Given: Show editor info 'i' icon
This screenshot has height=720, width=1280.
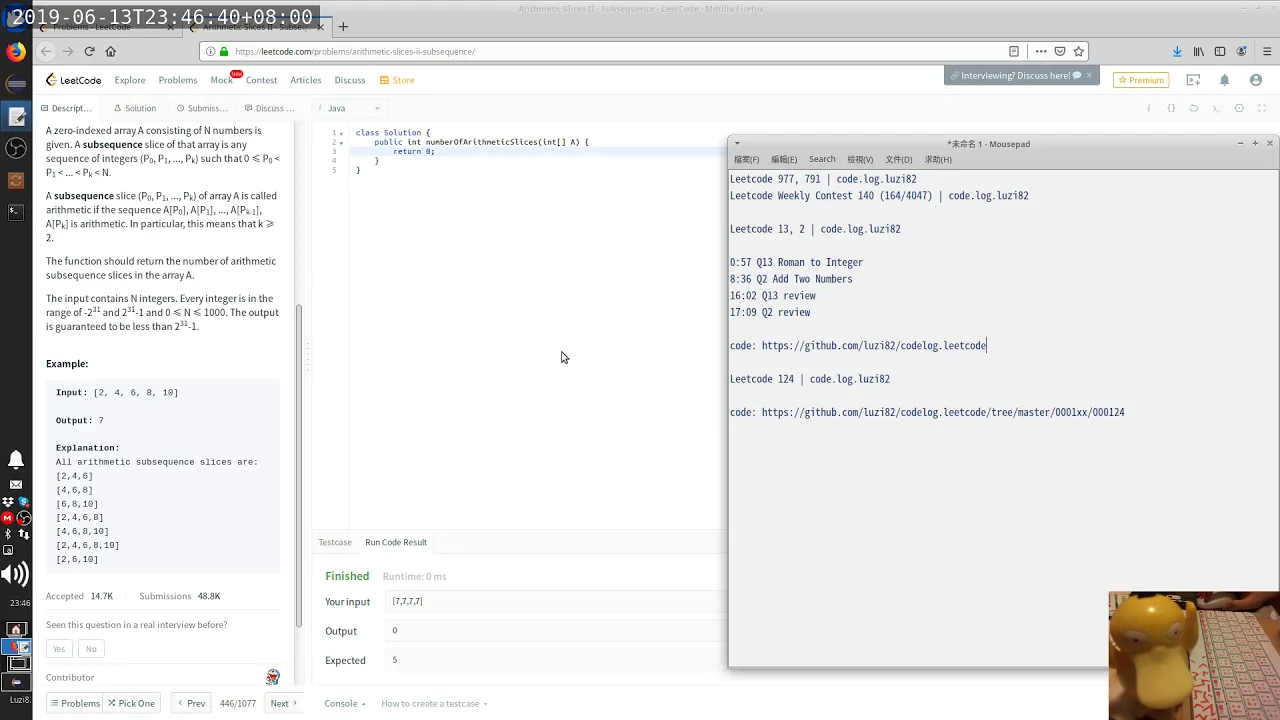Looking at the screenshot, I should (1148, 108).
